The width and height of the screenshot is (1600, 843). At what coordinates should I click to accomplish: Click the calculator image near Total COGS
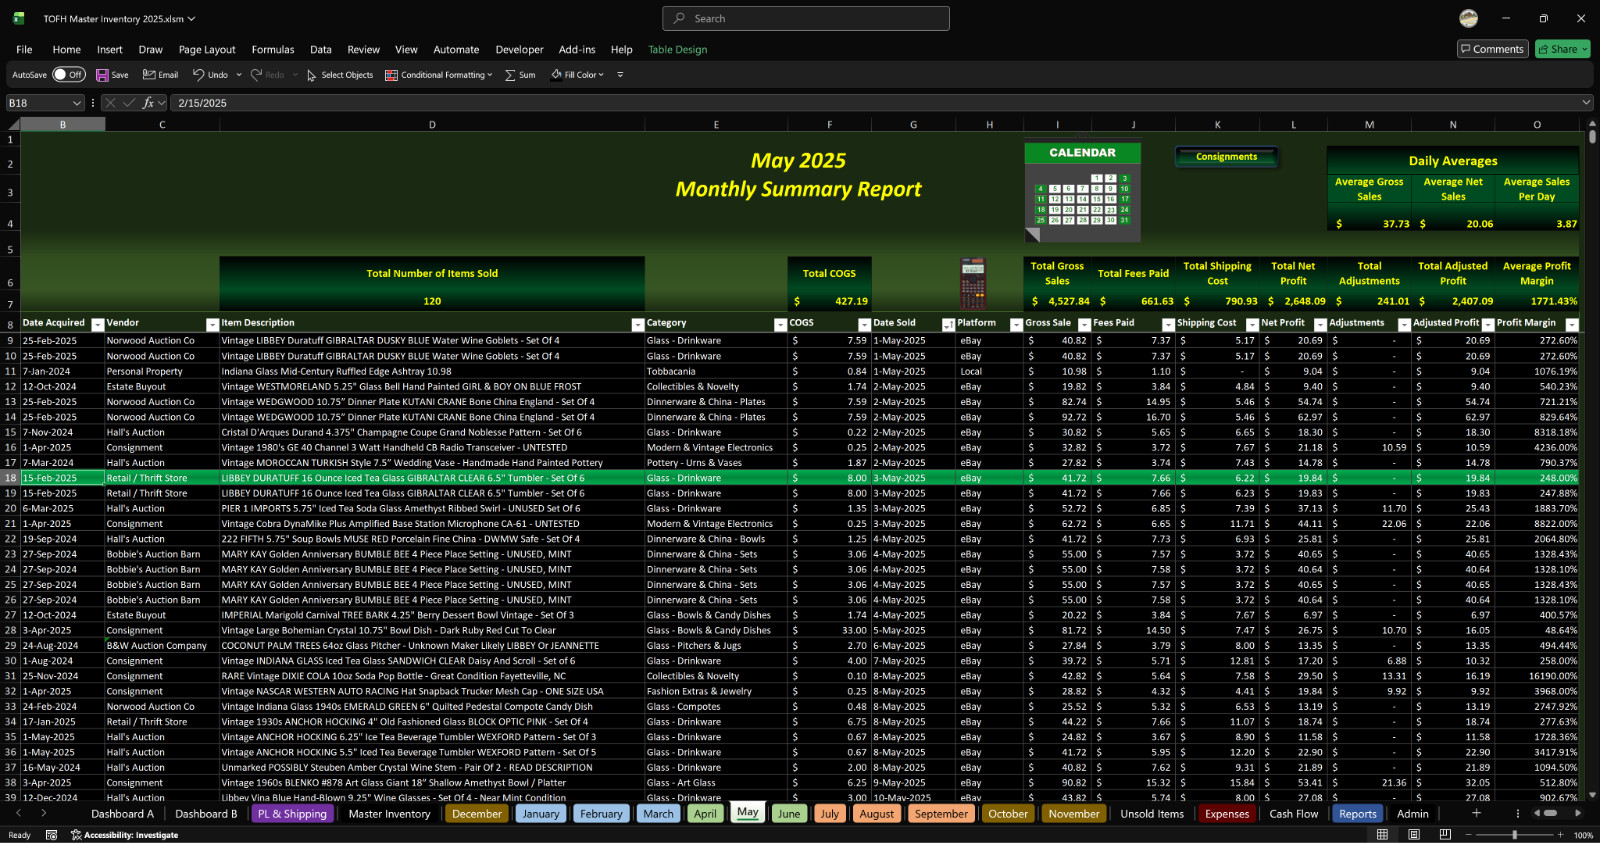click(972, 283)
